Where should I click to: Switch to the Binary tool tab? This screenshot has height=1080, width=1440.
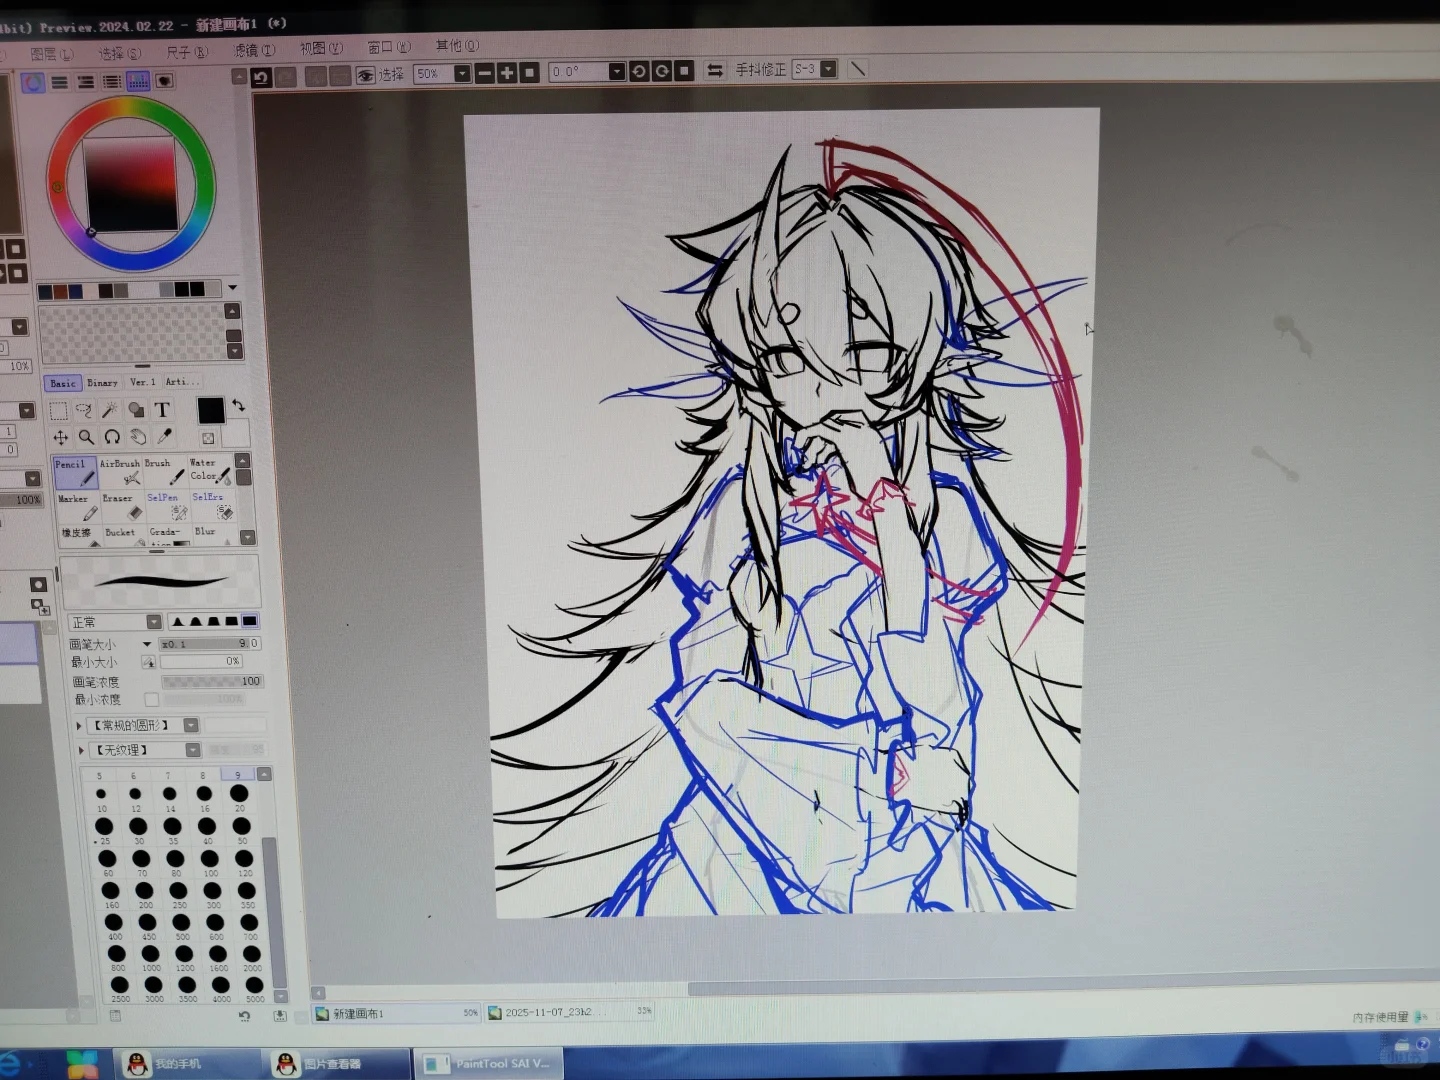[x=102, y=383]
